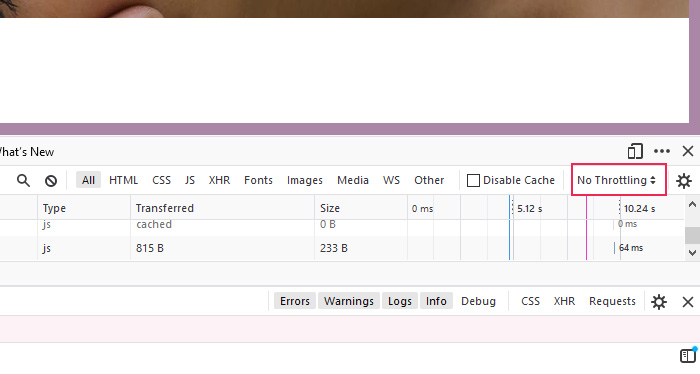
Task: Toggle console Debug filter
Action: [478, 301]
